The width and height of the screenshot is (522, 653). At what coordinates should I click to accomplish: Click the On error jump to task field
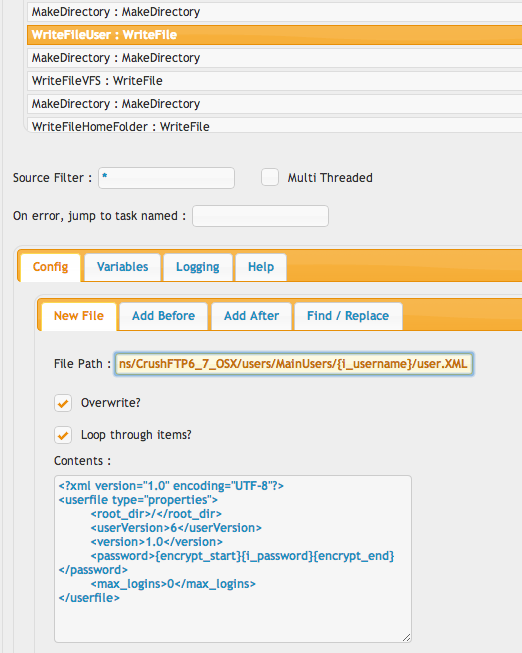[x=260, y=216]
